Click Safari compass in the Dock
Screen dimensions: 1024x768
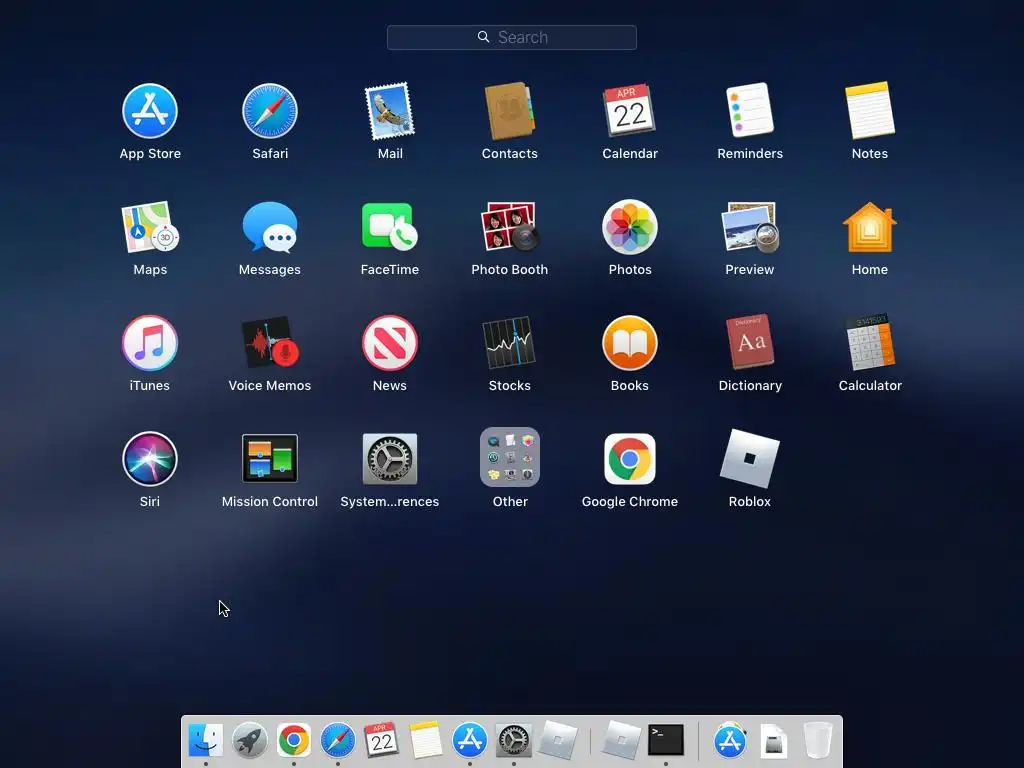(338, 740)
